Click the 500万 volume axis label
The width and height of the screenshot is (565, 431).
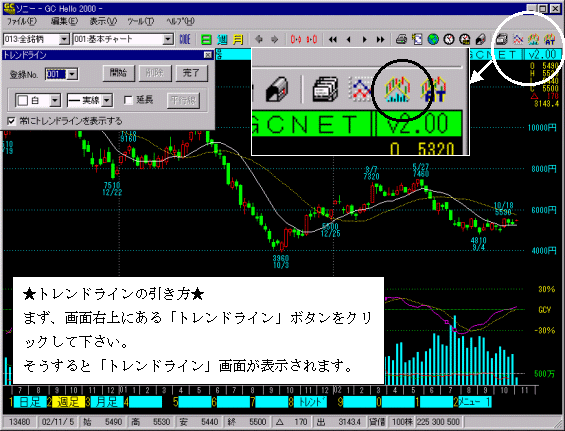click(x=544, y=374)
